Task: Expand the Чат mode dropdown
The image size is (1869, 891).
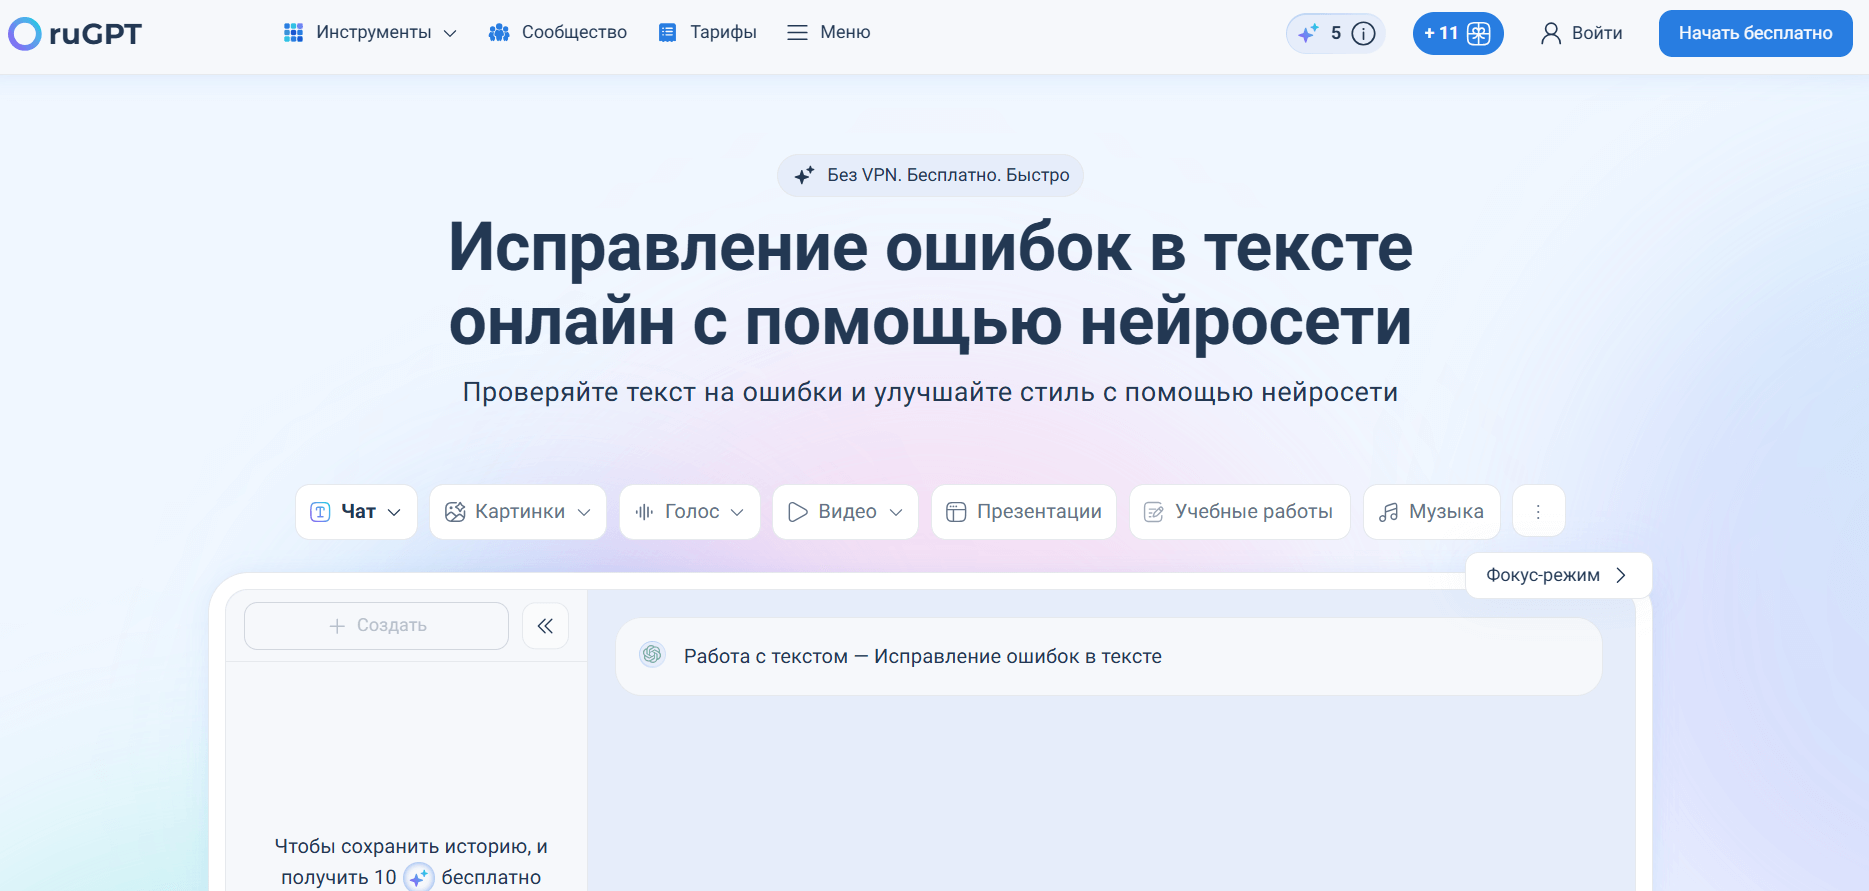Action: [x=356, y=512]
